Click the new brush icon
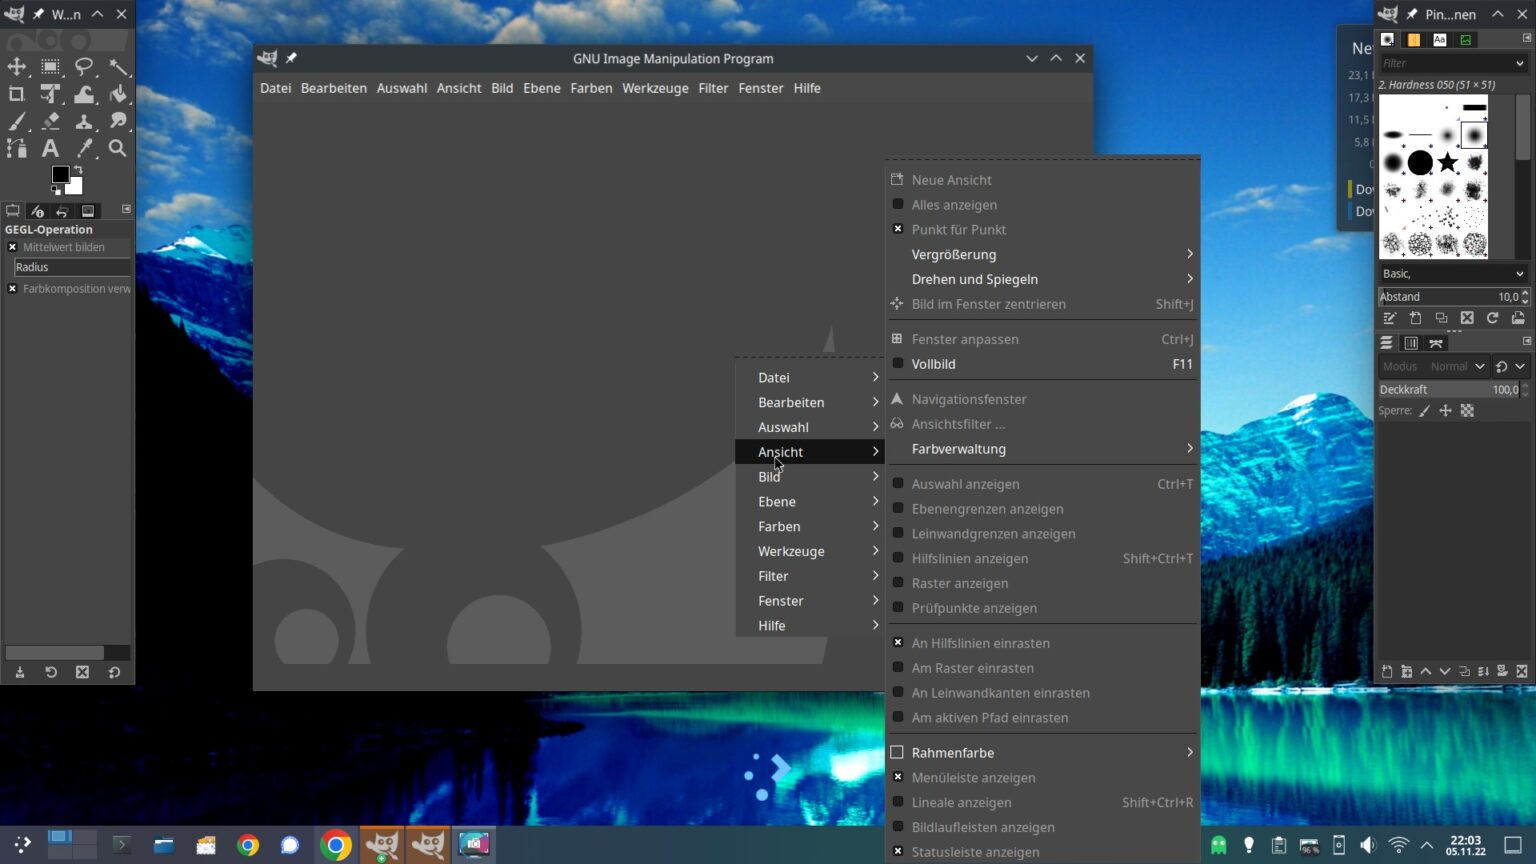This screenshot has height=864, width=1536. click(1415, 318)
